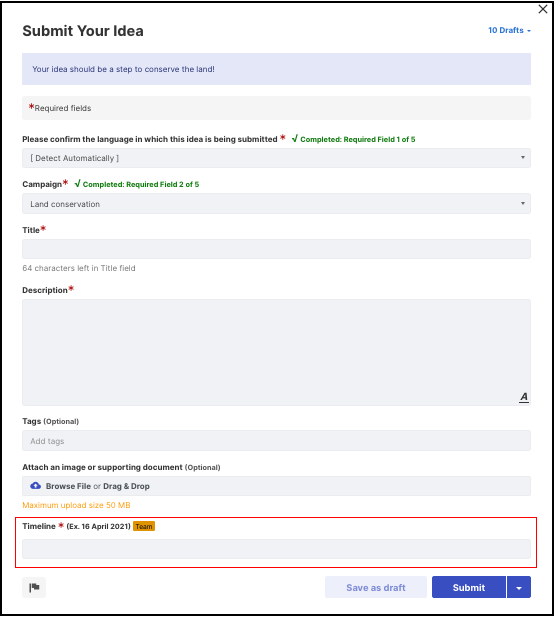Click the cloud upload icon
Image resolution: width=555 pixels, height=617 pixels.
[35, 486]
